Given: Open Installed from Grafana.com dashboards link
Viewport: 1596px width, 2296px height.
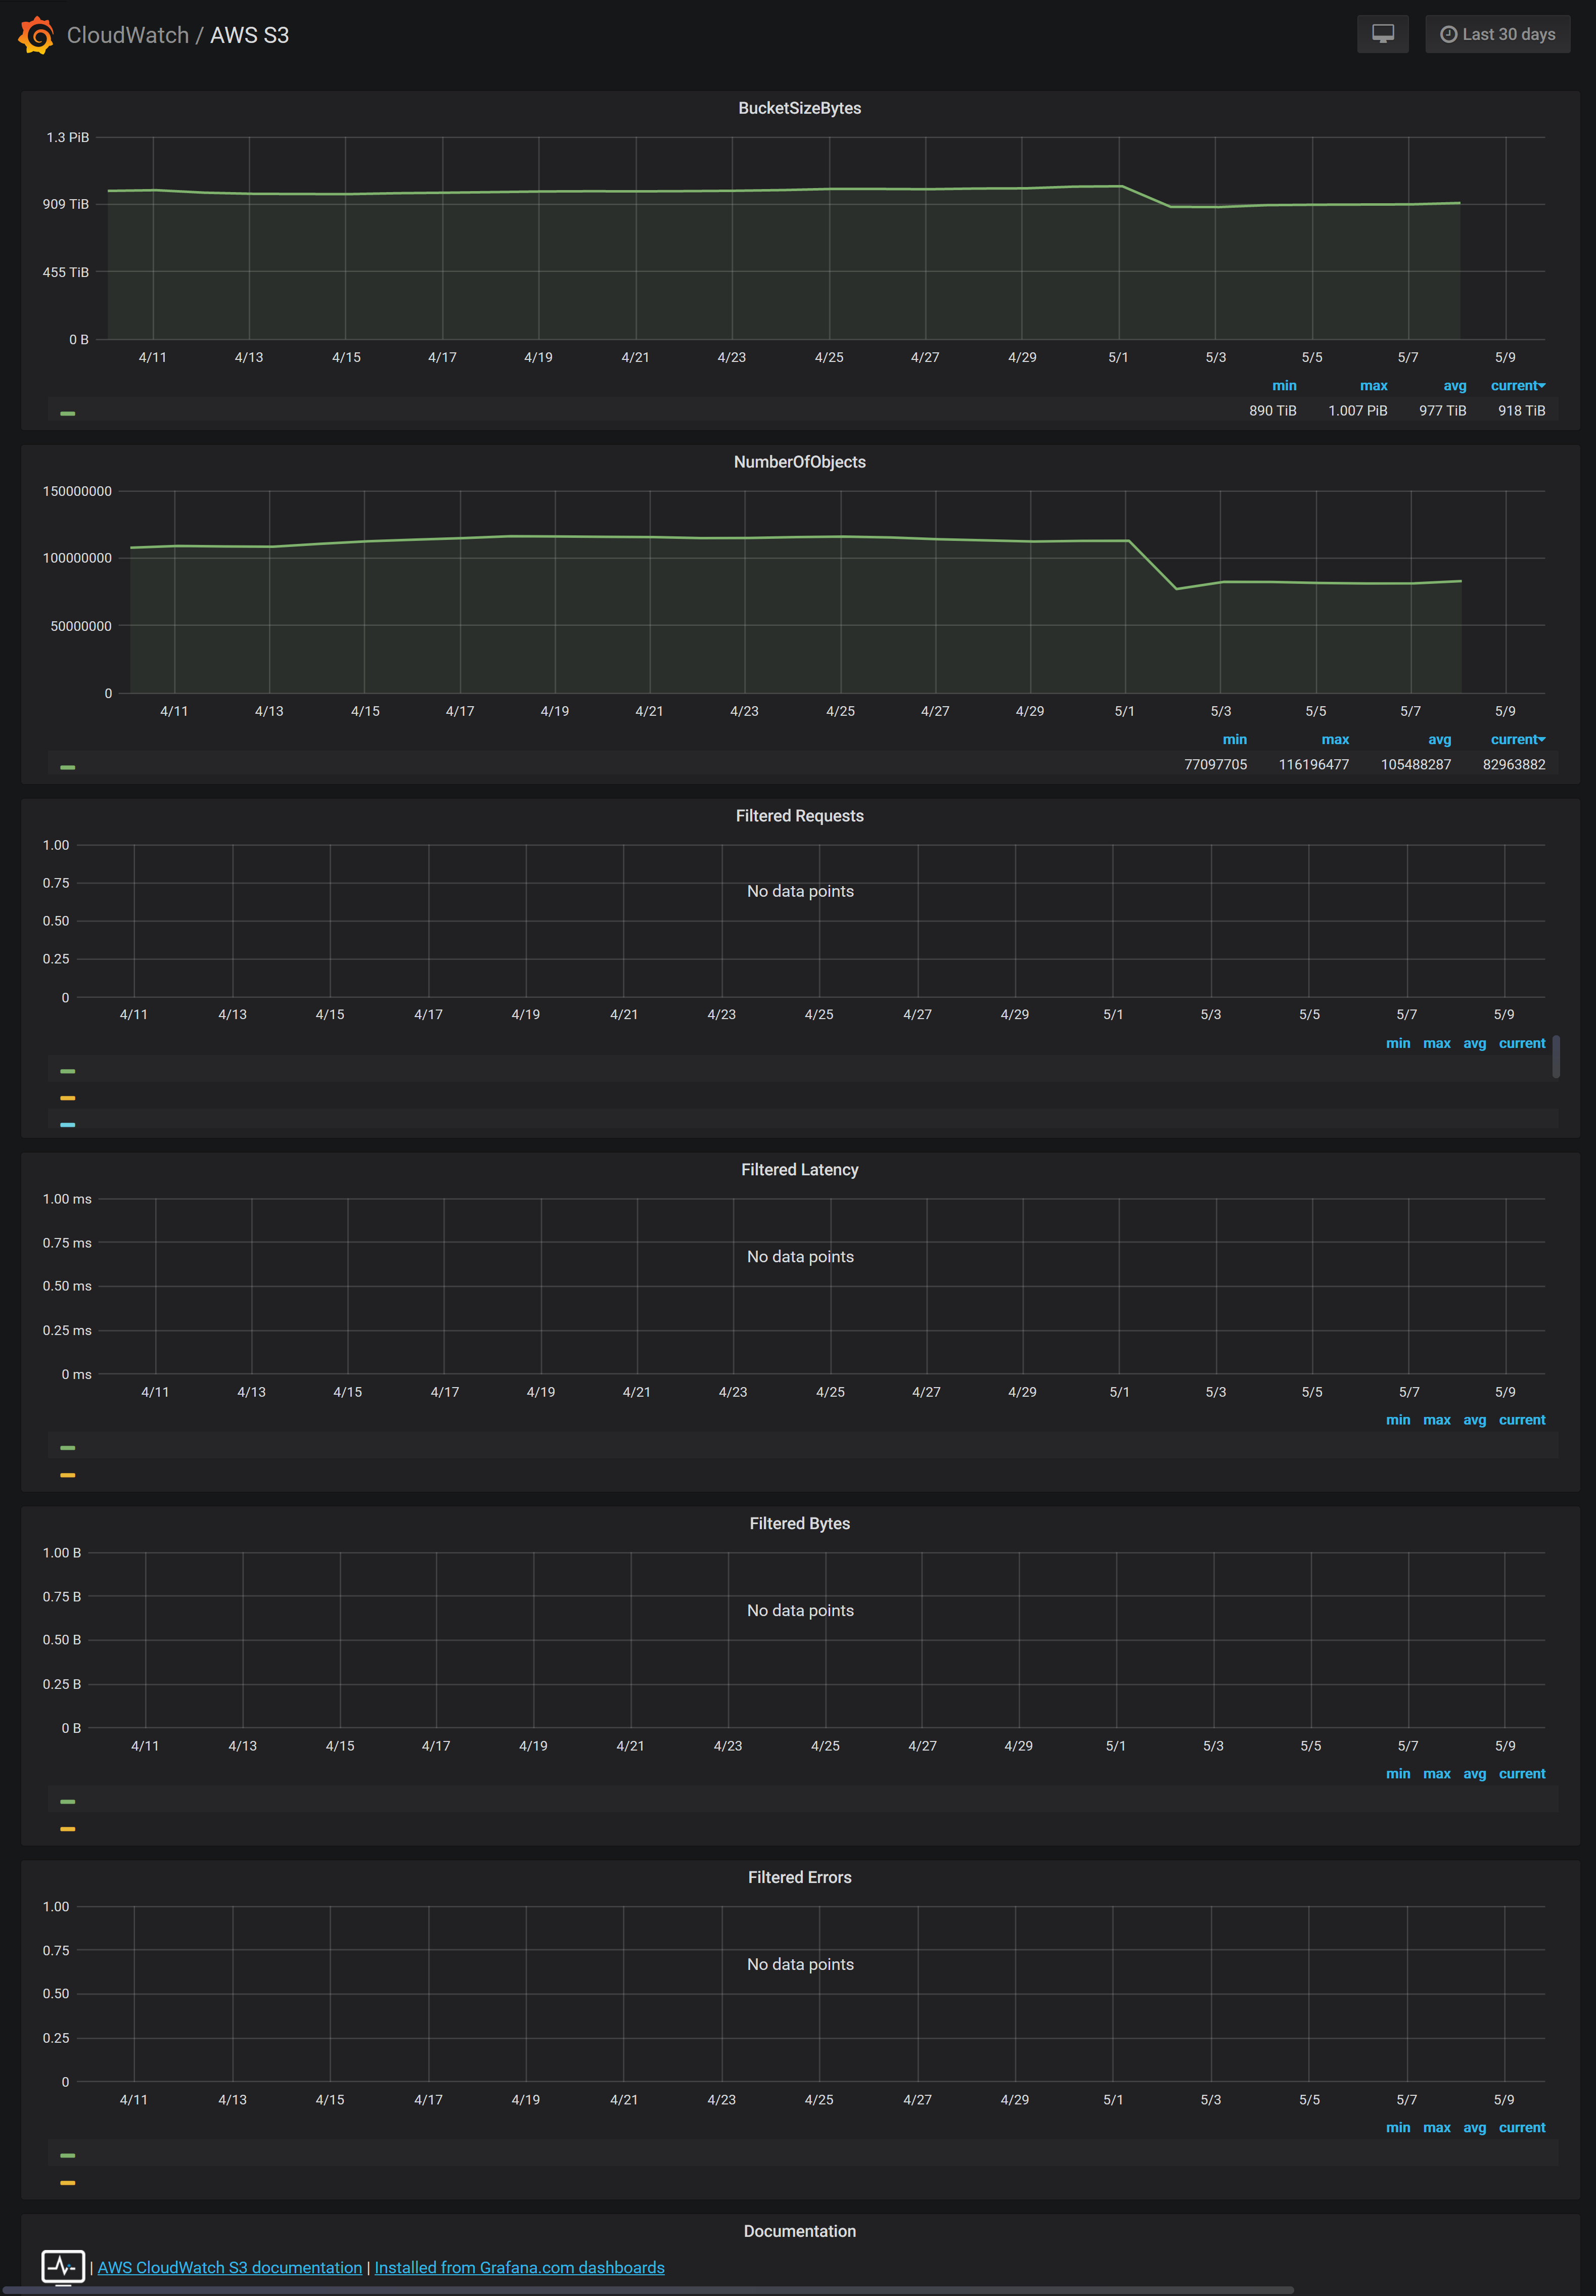Looking at the screenshot, I should coord(519,2267).
